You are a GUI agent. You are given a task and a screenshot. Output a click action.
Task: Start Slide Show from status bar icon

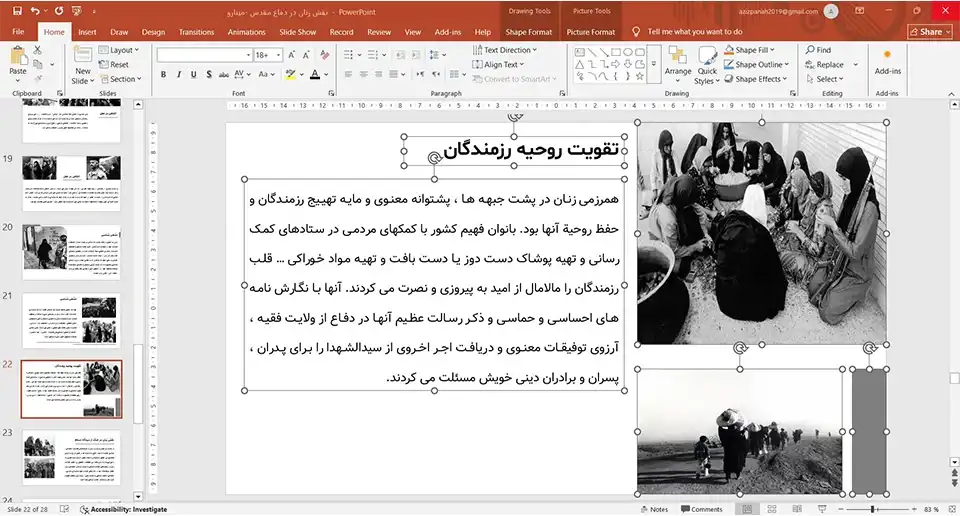pyautogui.click(x=822, y=509)
